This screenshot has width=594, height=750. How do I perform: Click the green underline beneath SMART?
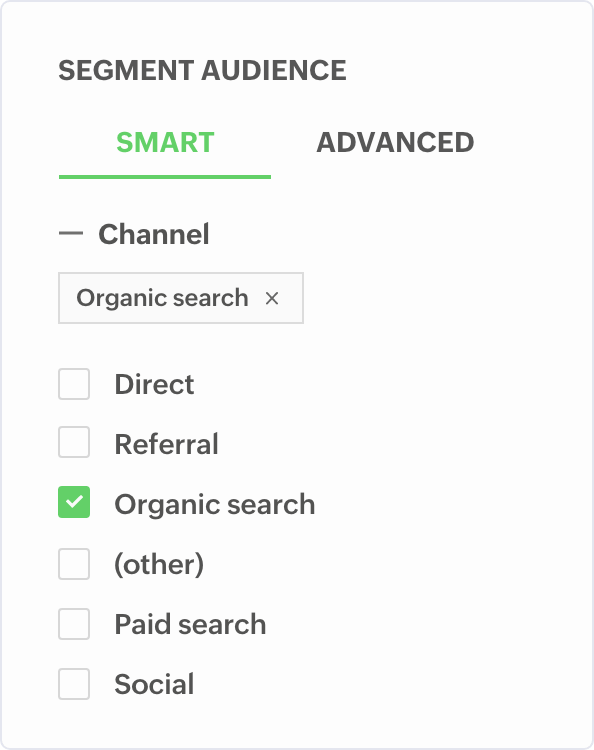pos(165,177)
